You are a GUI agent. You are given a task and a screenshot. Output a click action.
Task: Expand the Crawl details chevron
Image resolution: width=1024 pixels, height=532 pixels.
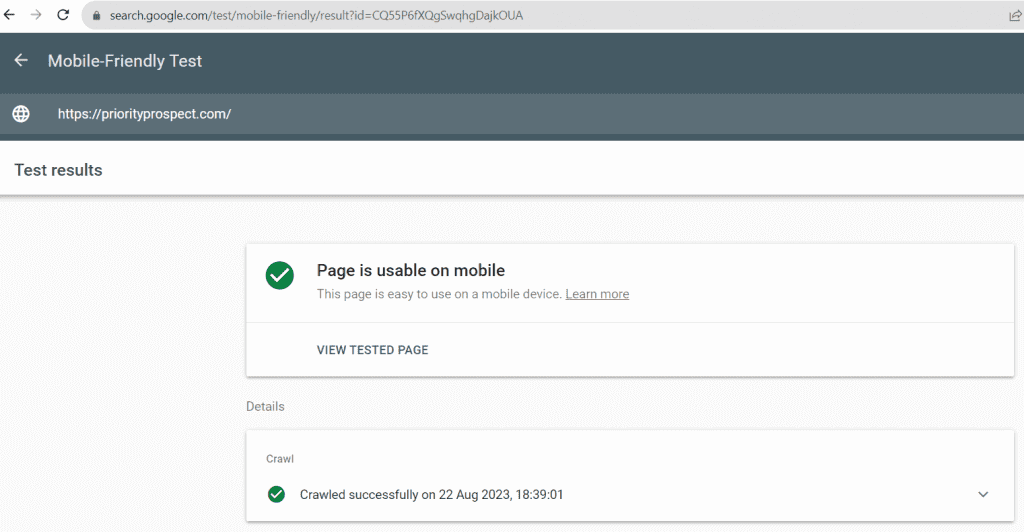983,494
